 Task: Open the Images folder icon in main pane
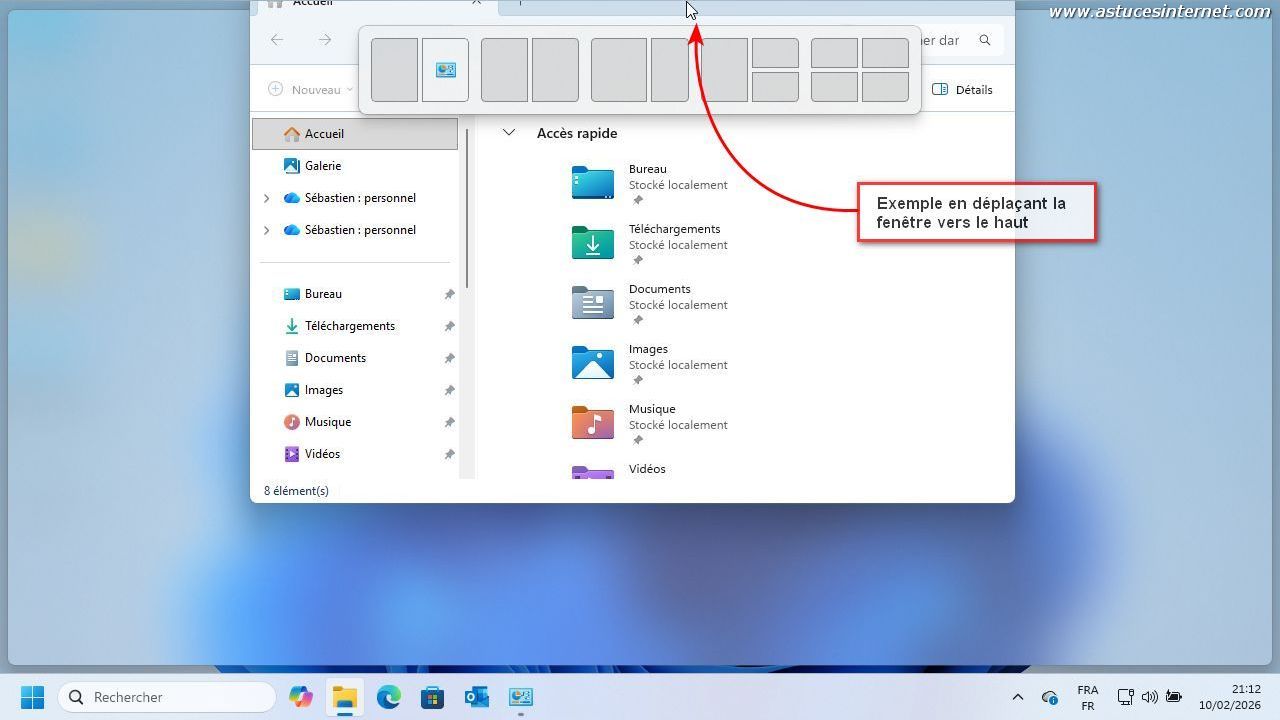pyautogui.click(x=593, y=363)
